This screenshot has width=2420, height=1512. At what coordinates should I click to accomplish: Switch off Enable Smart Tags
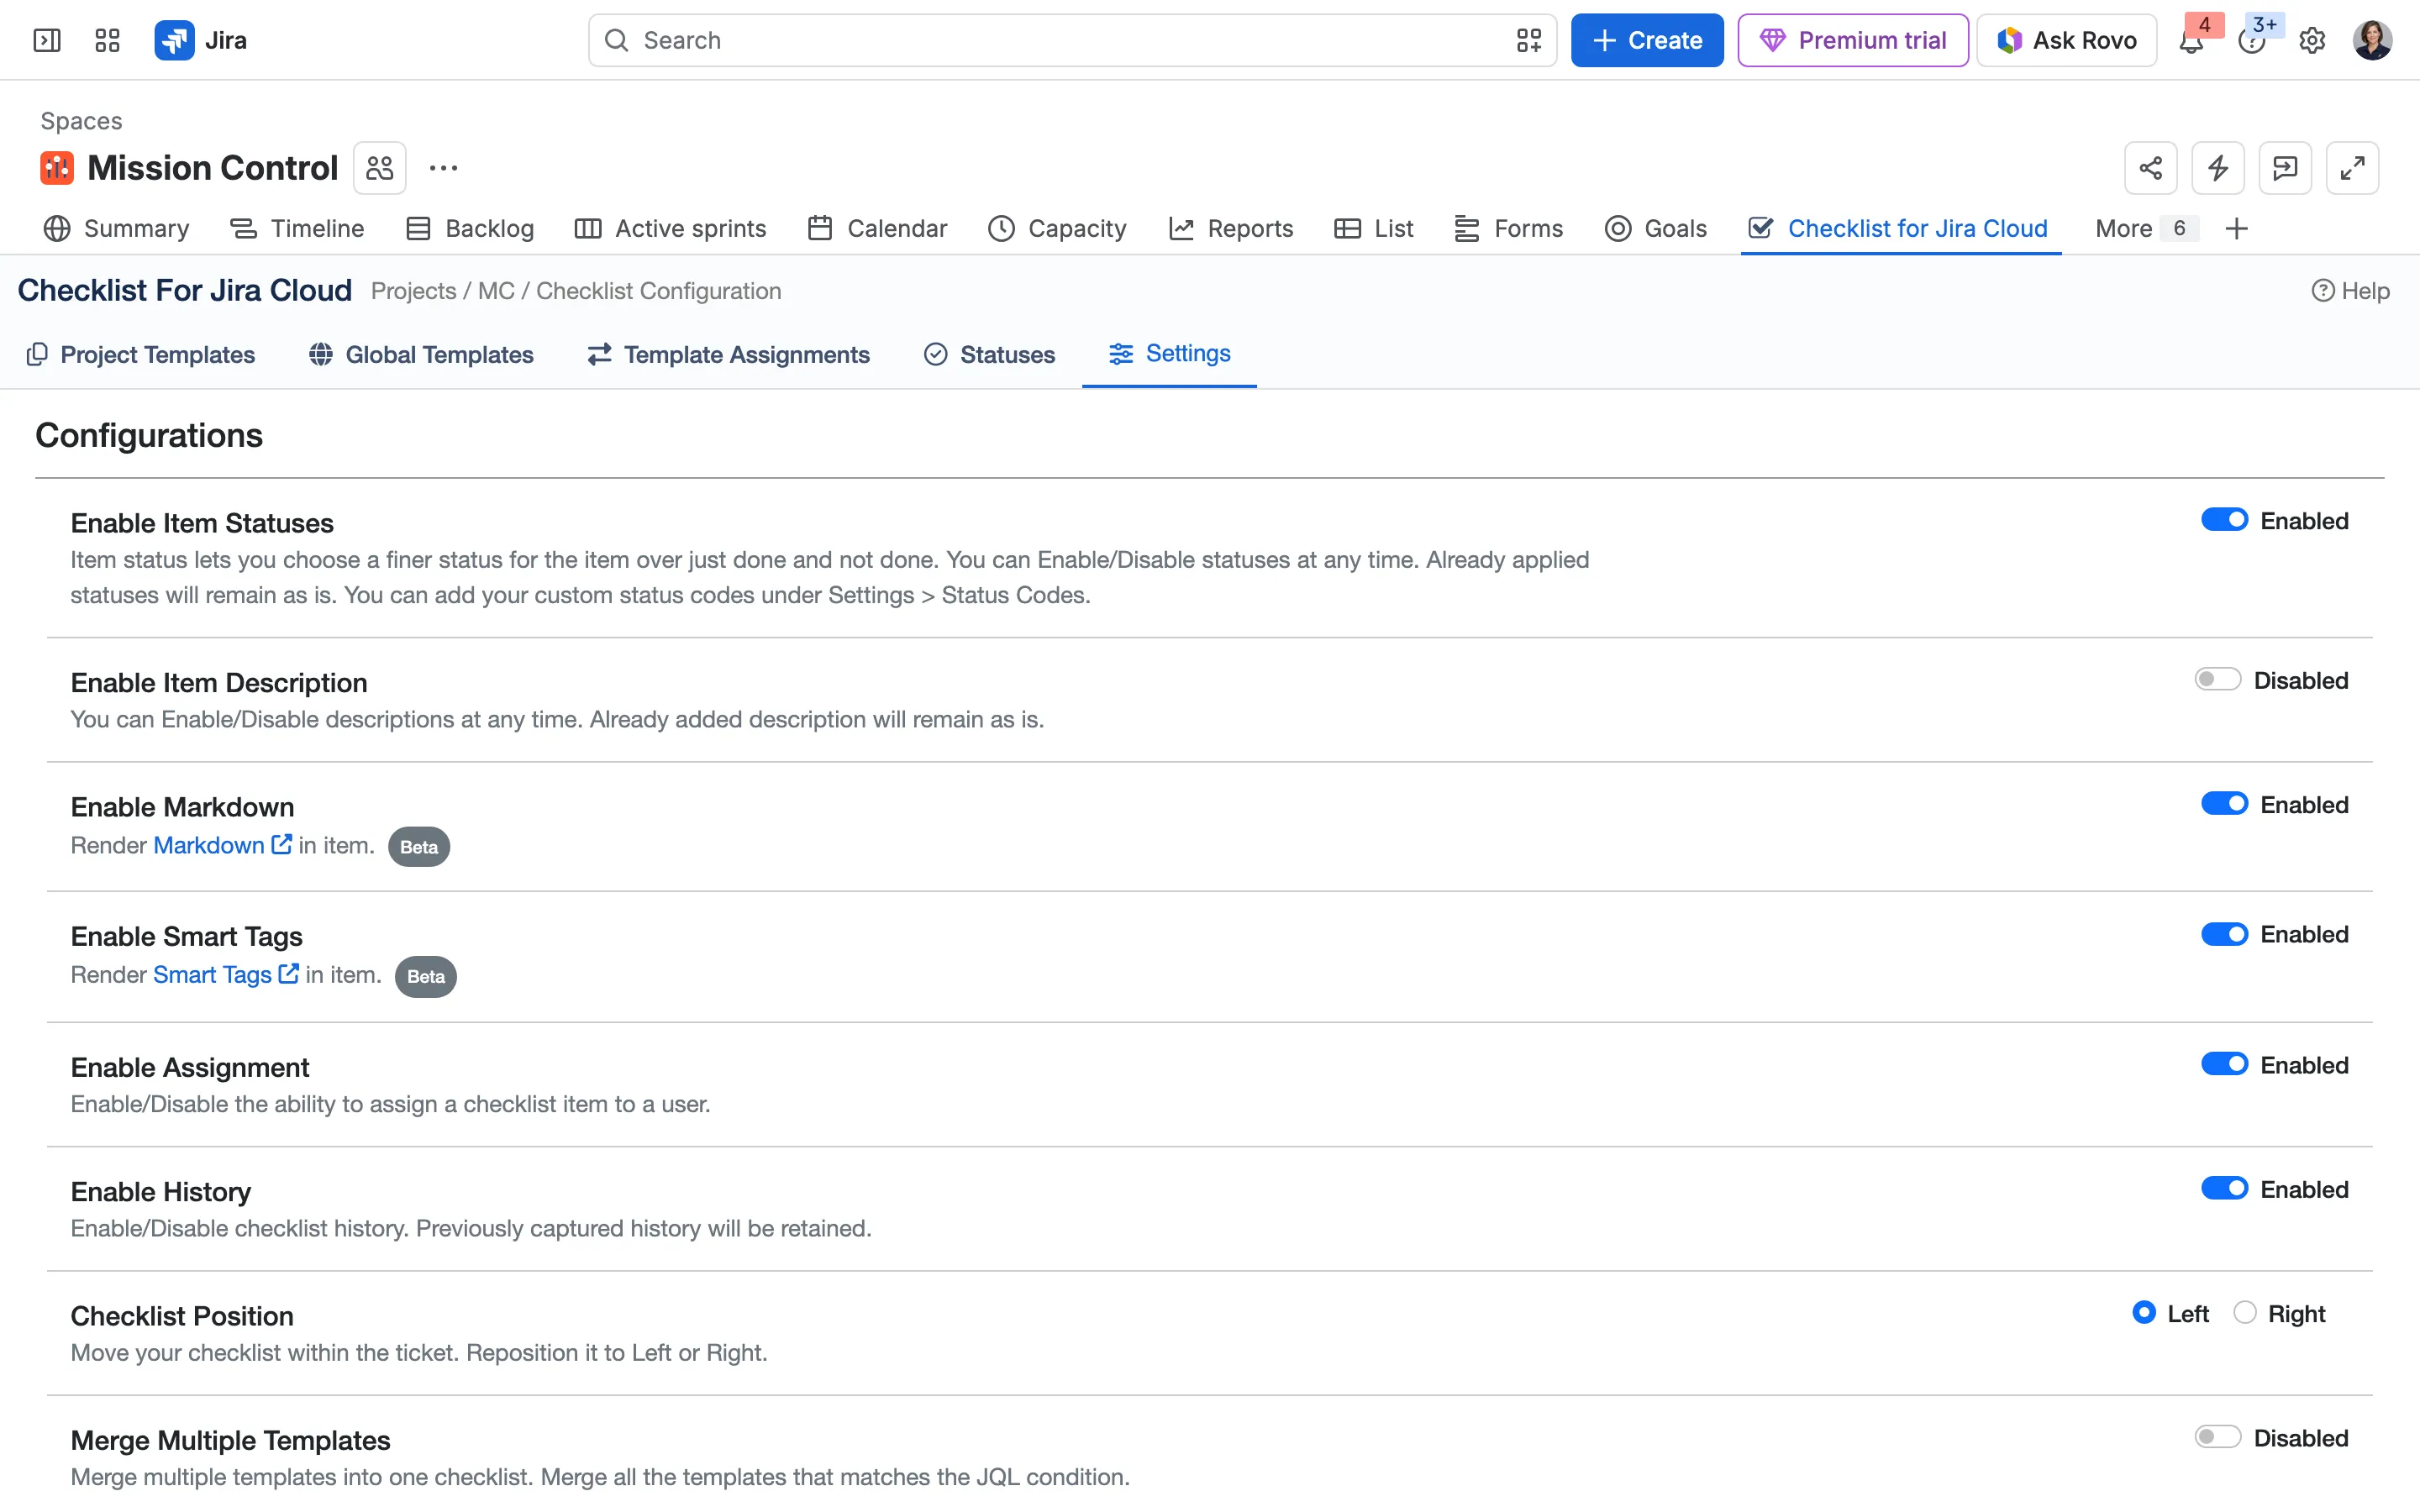click(x=2224, y=934)
